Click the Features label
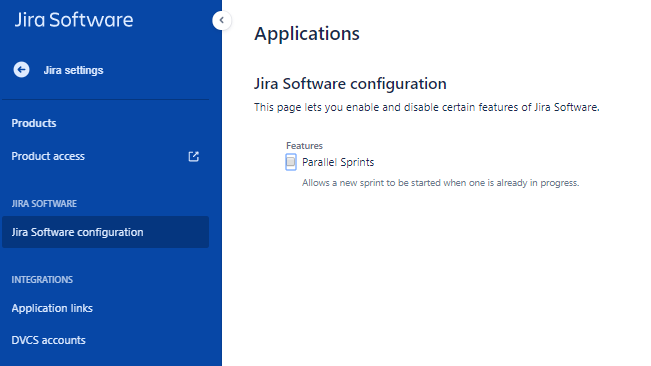The width and height of the screenshot is (651, 366). tap(304, 146)
